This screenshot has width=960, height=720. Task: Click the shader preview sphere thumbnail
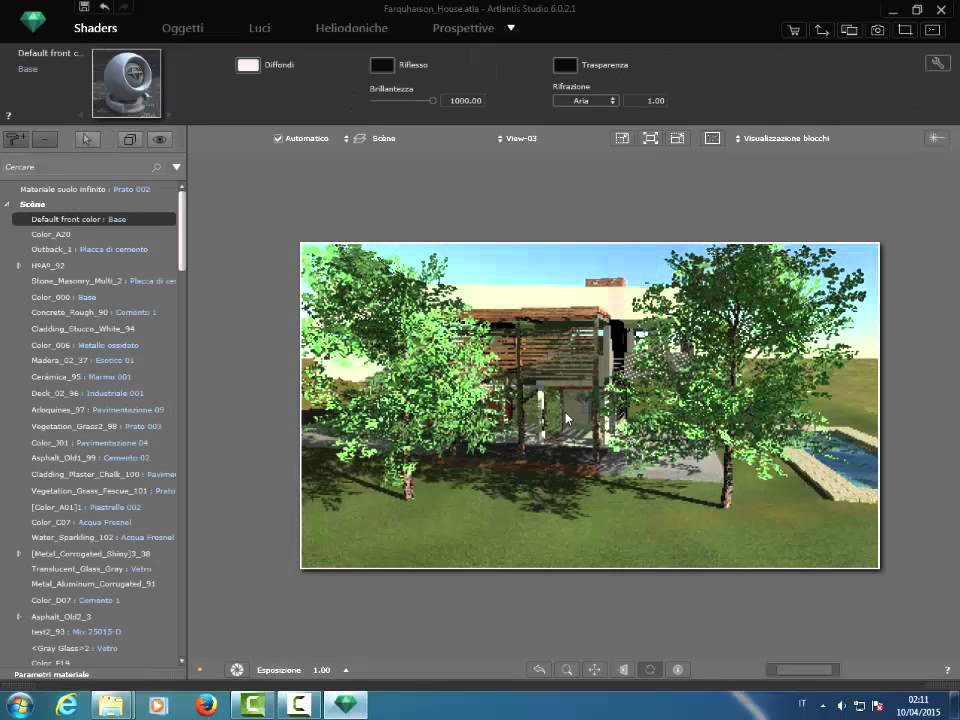click(126, 83)
